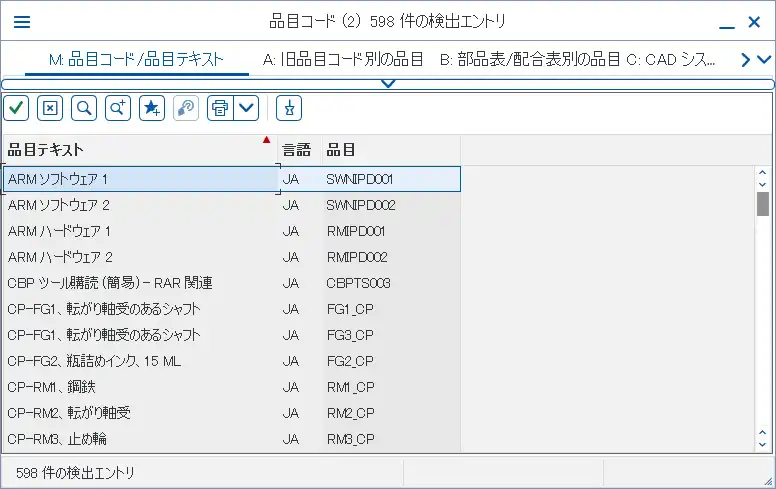Click the 品目 column header

391,149
